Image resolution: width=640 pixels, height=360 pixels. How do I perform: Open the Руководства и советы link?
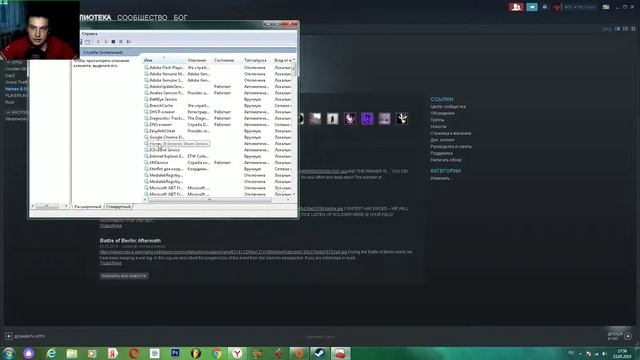(x=451, y=147)
